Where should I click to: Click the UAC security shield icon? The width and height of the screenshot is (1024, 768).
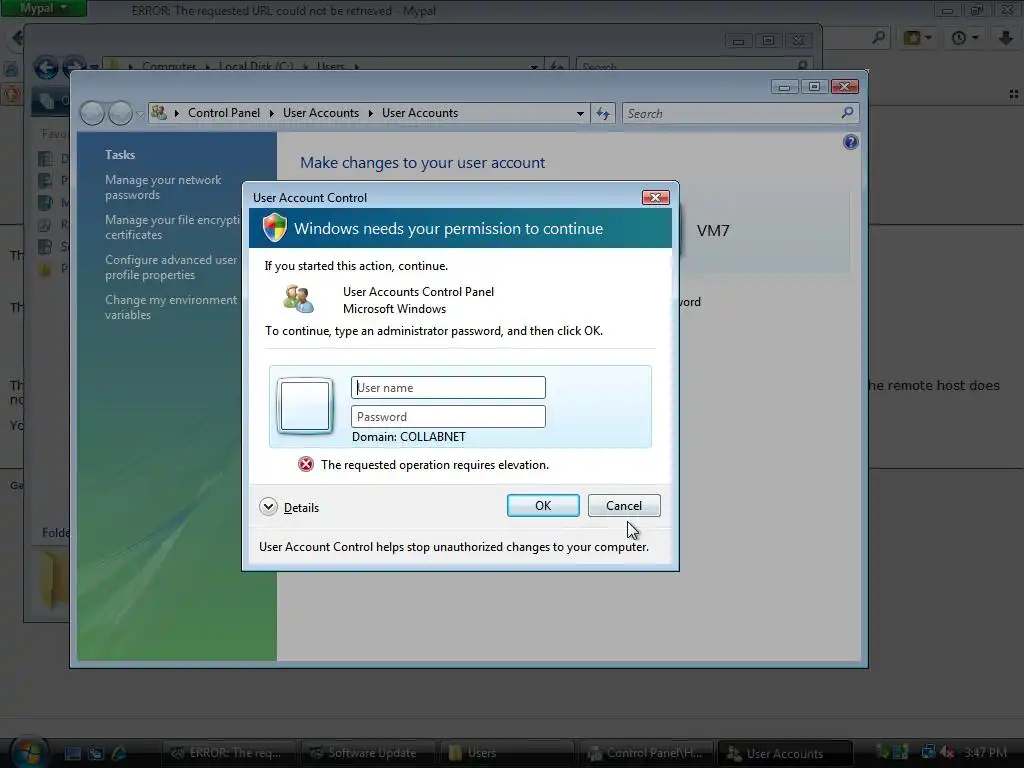[275, 228]
